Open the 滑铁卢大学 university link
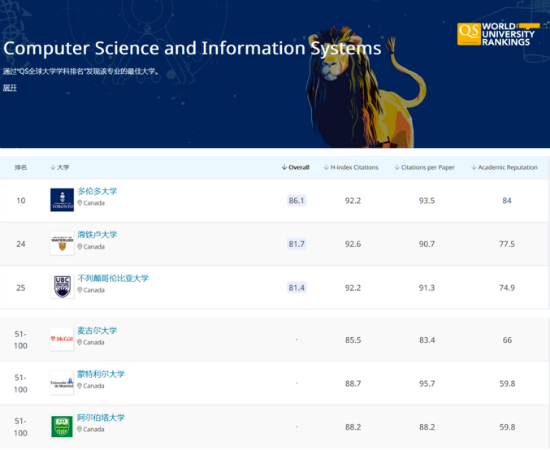The height and width of the screenshot is (450, 550). point(97,235)
